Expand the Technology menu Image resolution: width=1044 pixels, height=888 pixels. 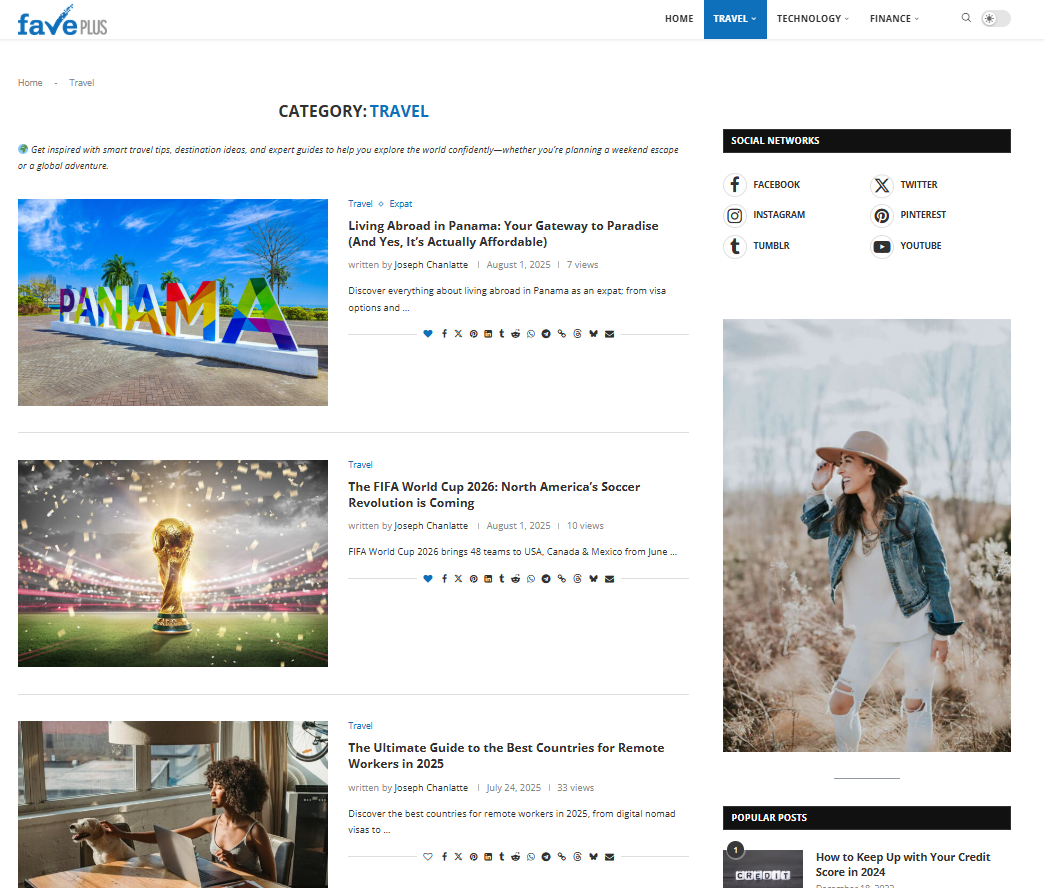(813, 19)
